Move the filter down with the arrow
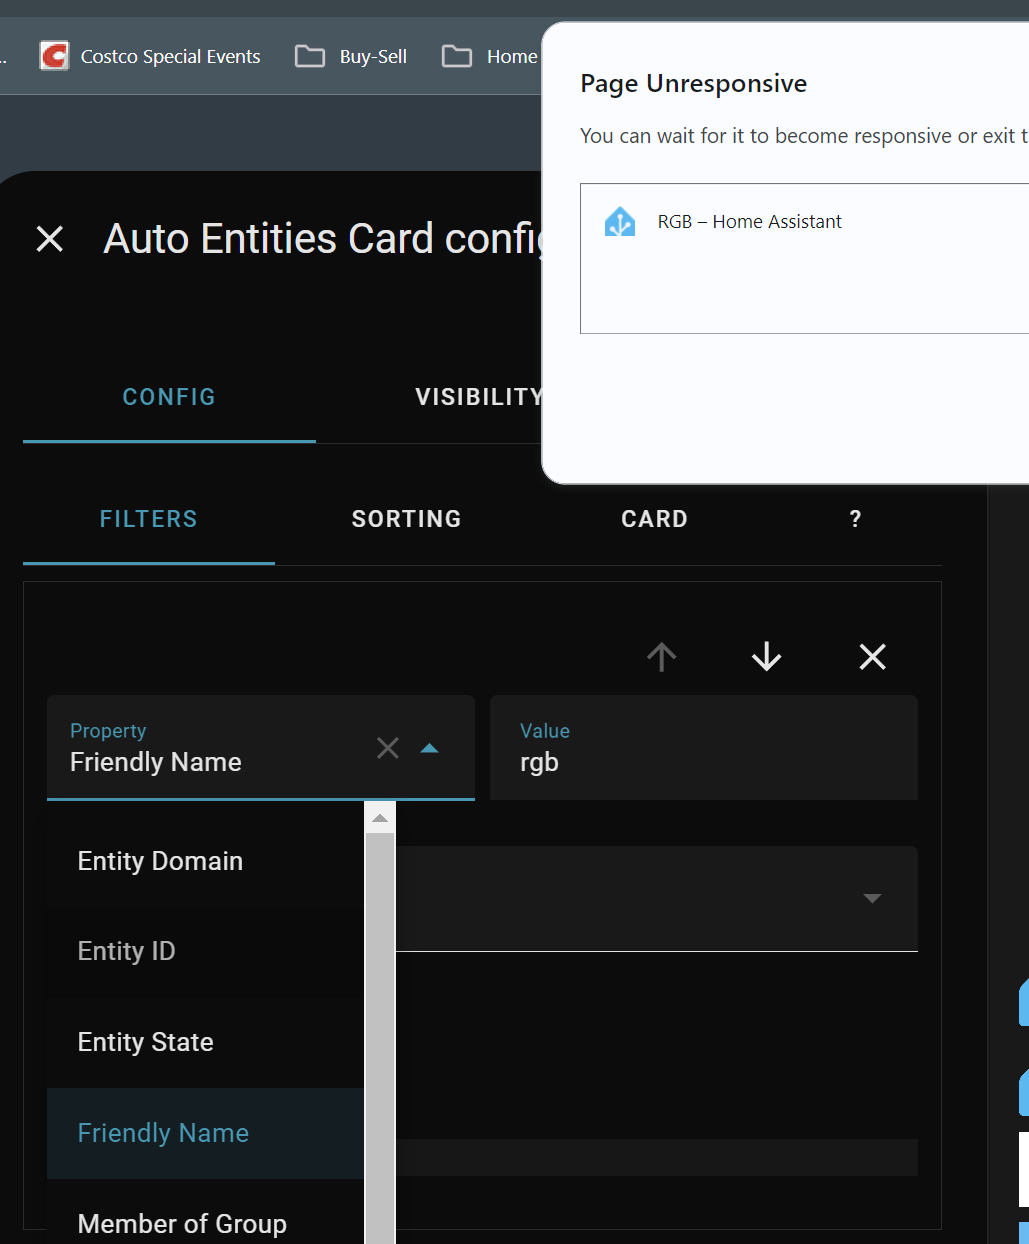1029x1244 pixels. [x=767, y=657]
